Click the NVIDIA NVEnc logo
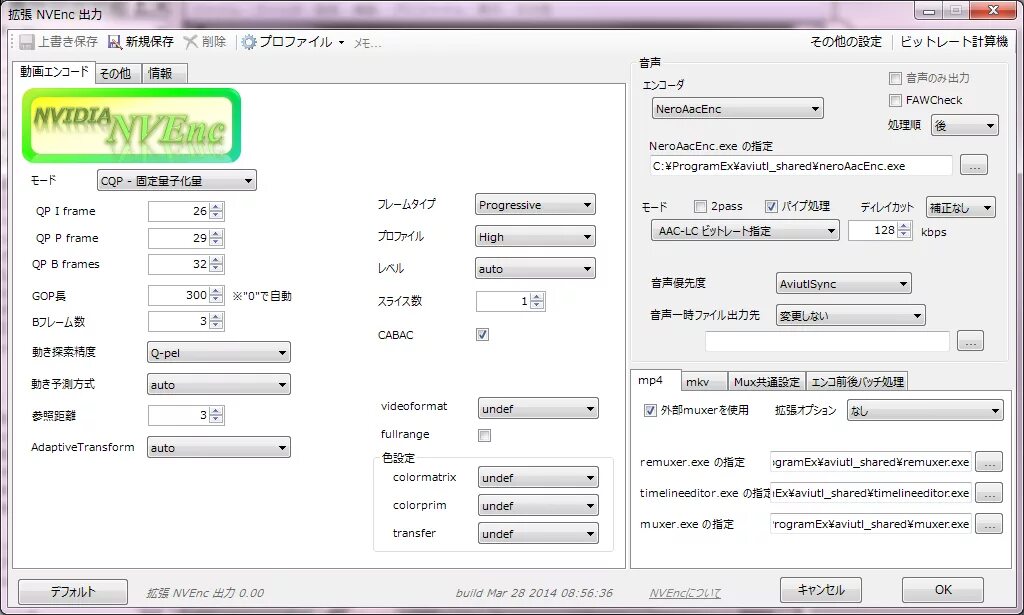1024x615 pixels. (131, 125)
